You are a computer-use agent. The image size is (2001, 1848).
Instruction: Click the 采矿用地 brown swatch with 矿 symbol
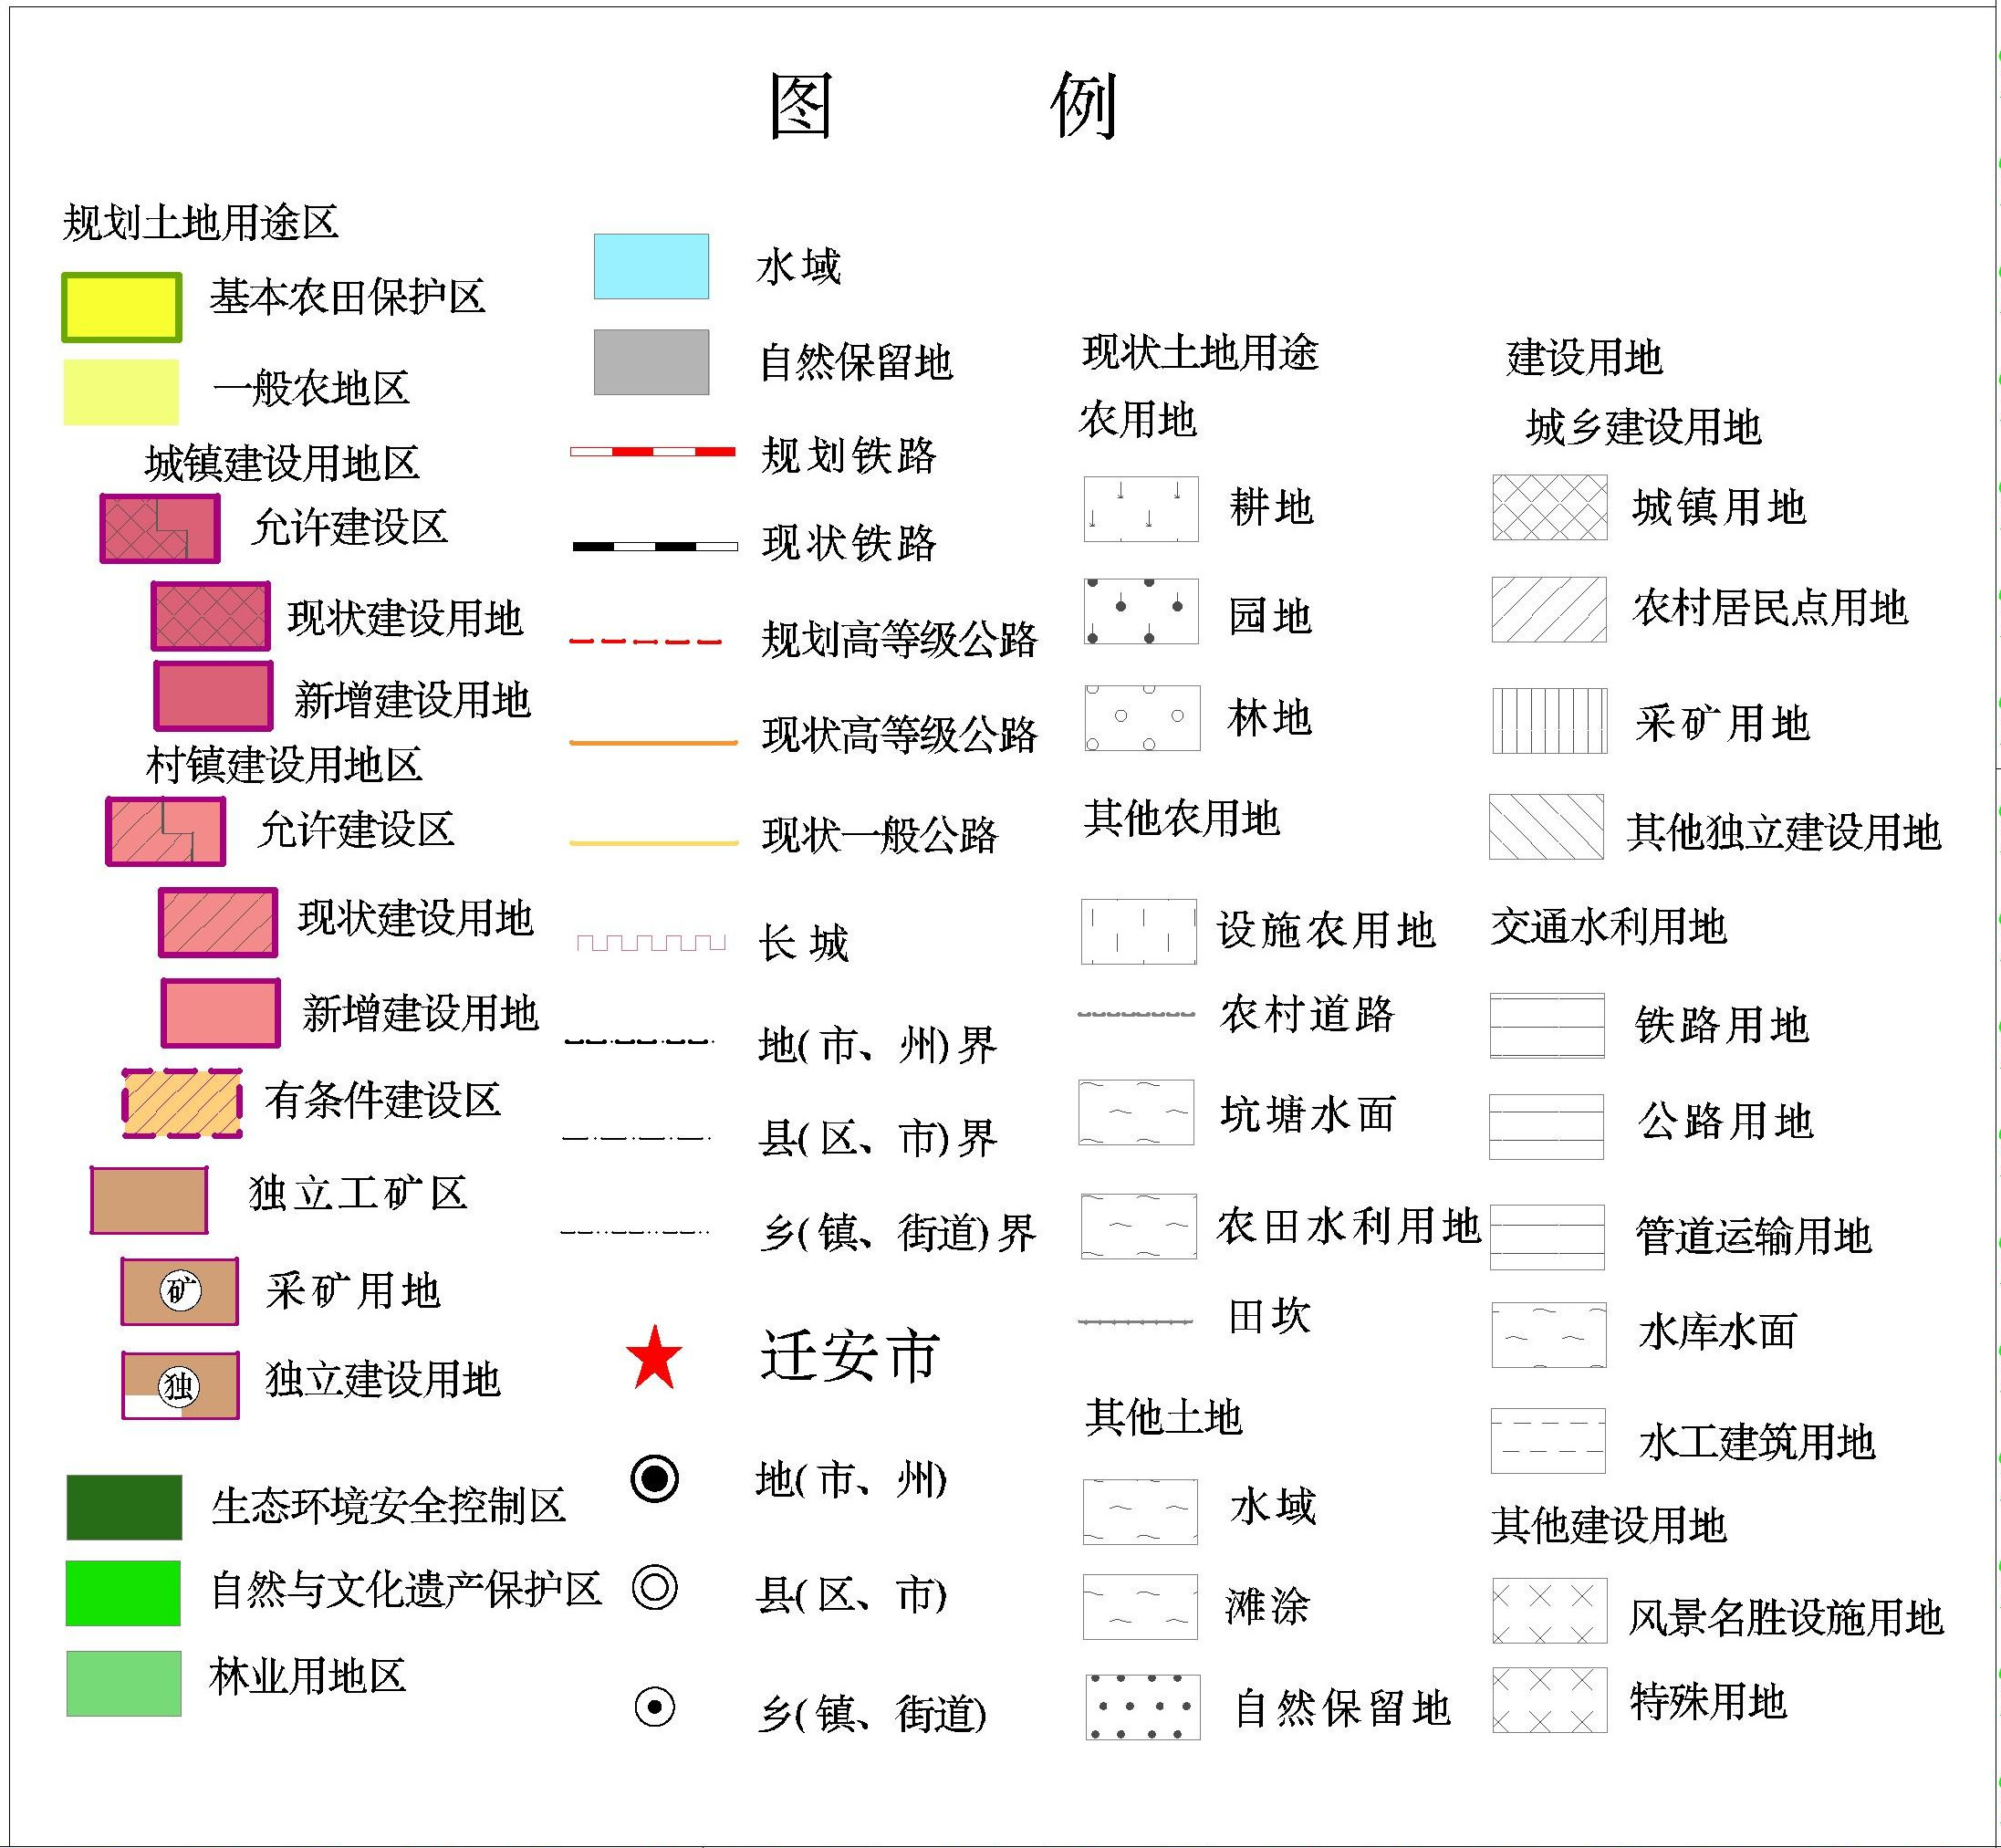click(180, 1292)
